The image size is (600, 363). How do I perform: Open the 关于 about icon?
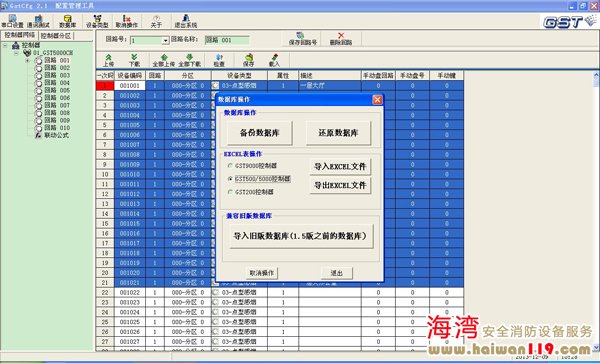click(156, 21)
